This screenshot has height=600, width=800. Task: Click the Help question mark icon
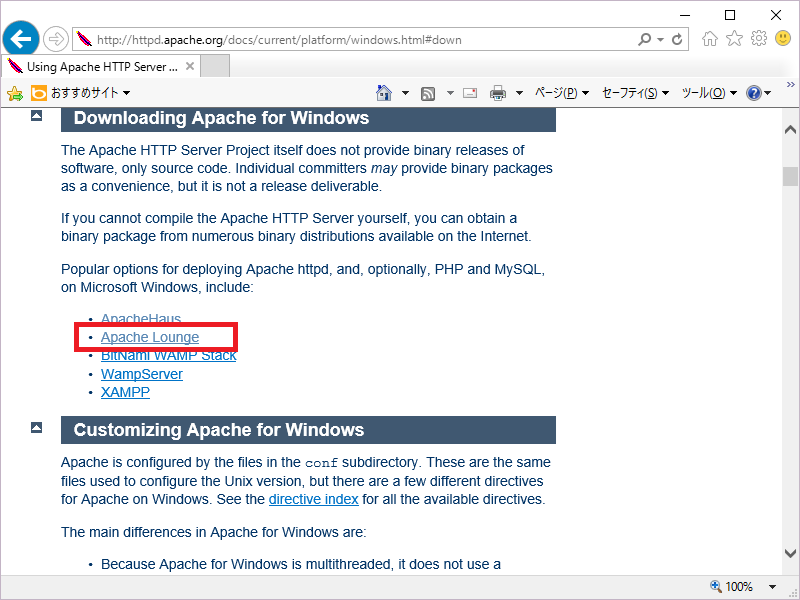(754, 93)
